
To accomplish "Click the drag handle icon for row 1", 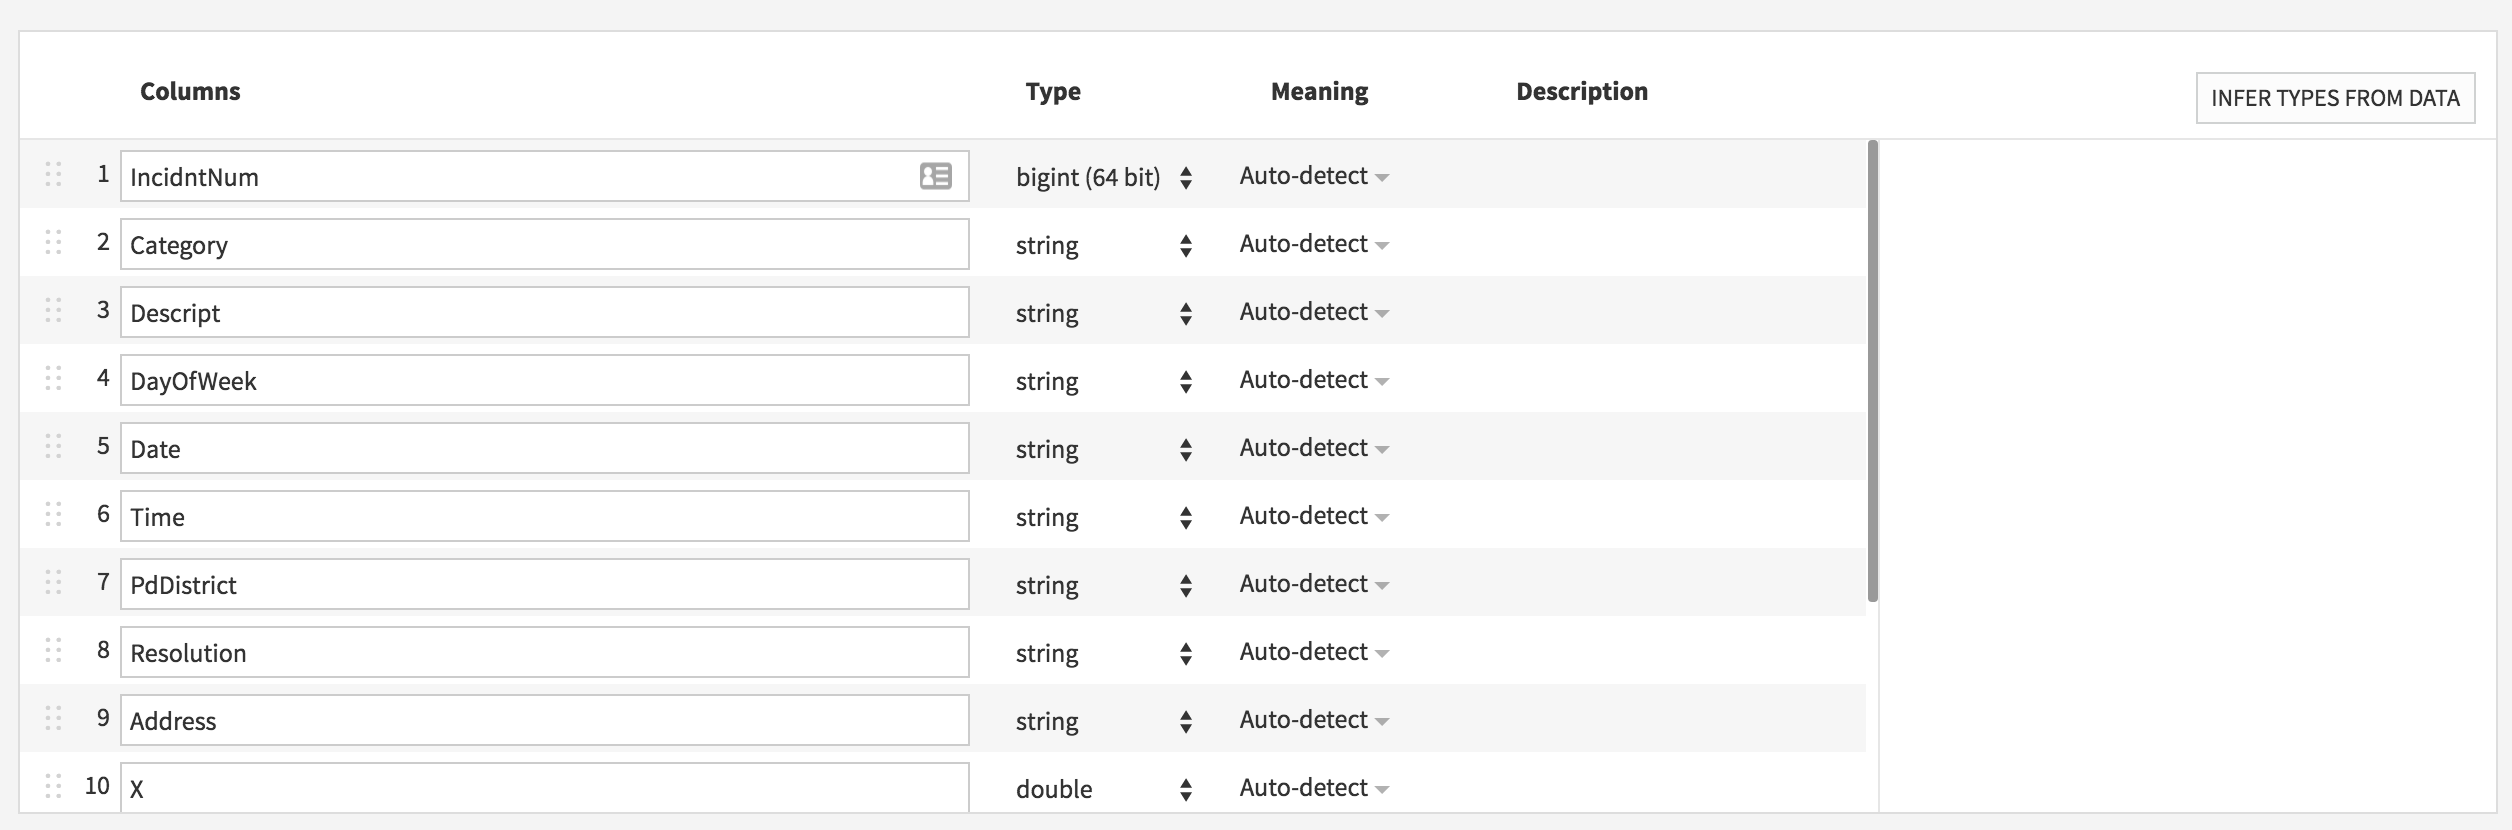I will 54,175.
